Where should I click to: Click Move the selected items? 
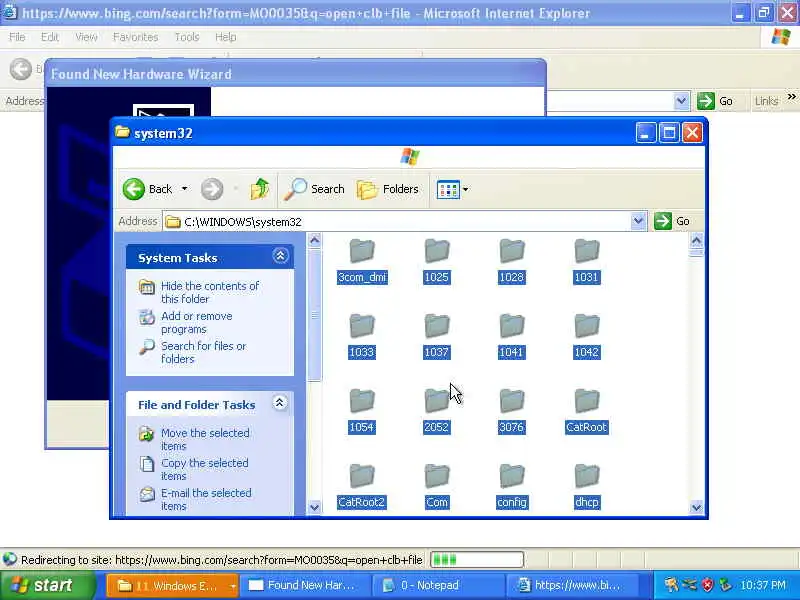point(205,439)
